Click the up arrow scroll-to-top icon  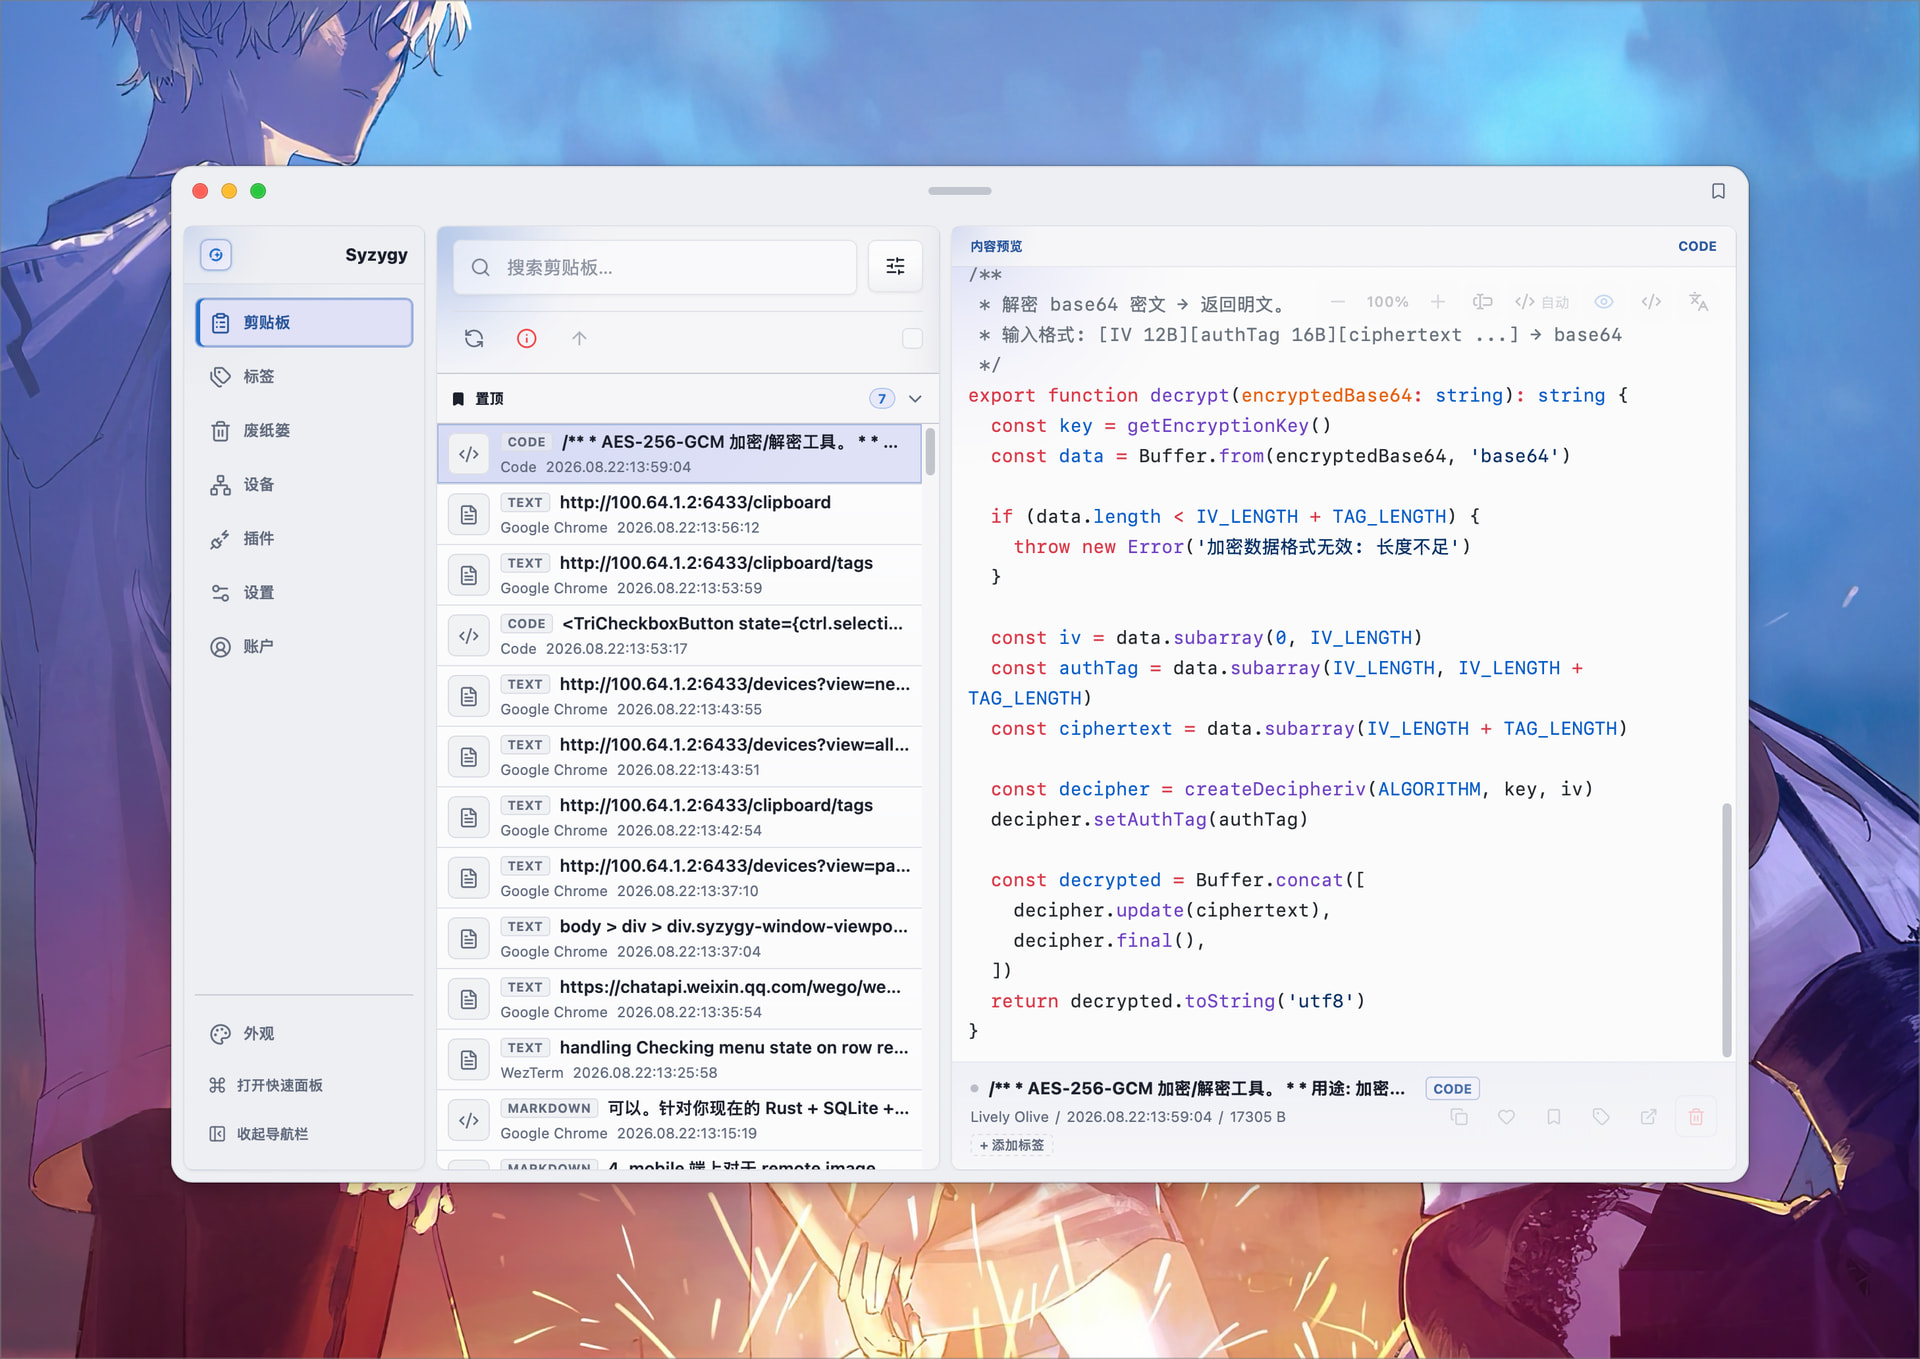pos(579,338)
